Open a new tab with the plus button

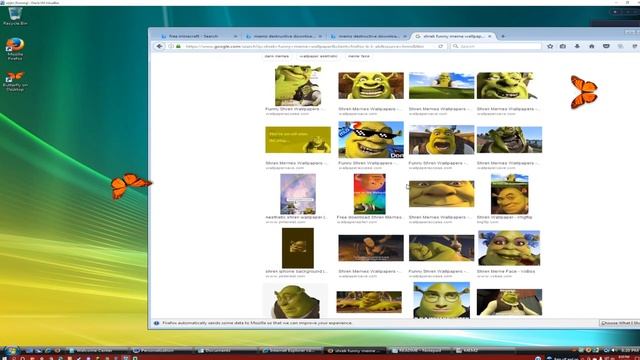(503, 36)
